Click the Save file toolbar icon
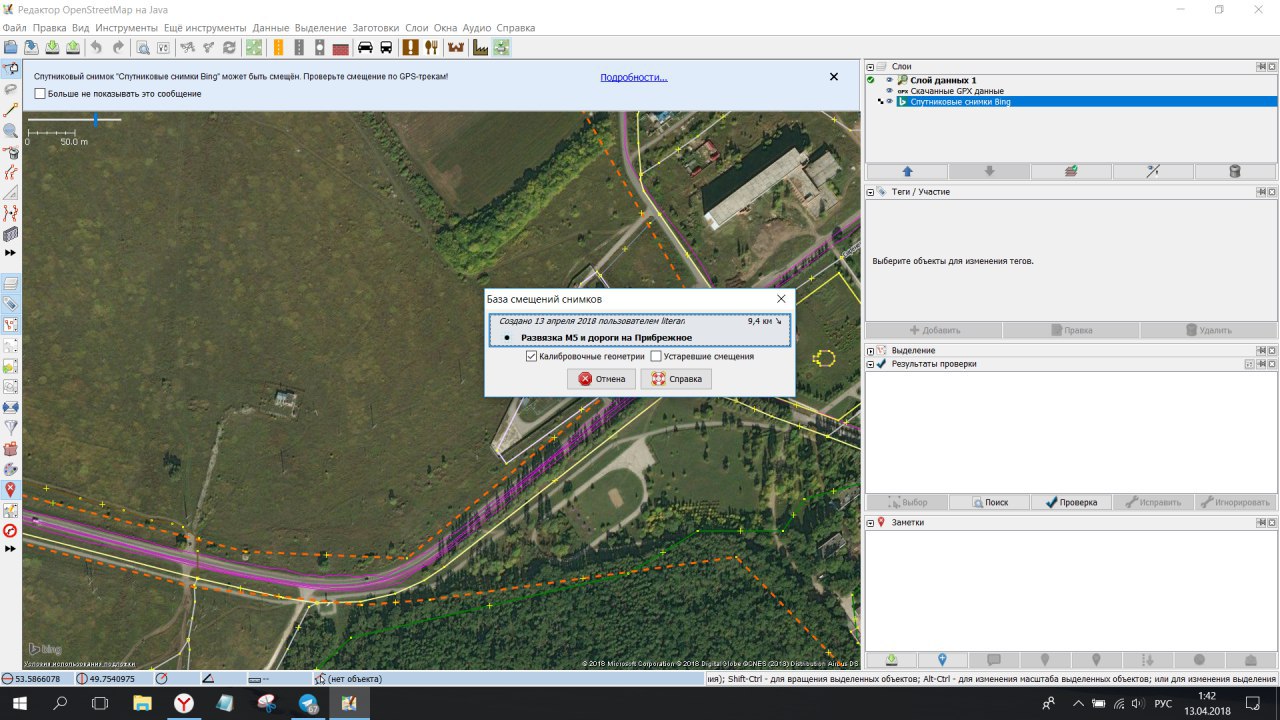 [x=31, y=47]
